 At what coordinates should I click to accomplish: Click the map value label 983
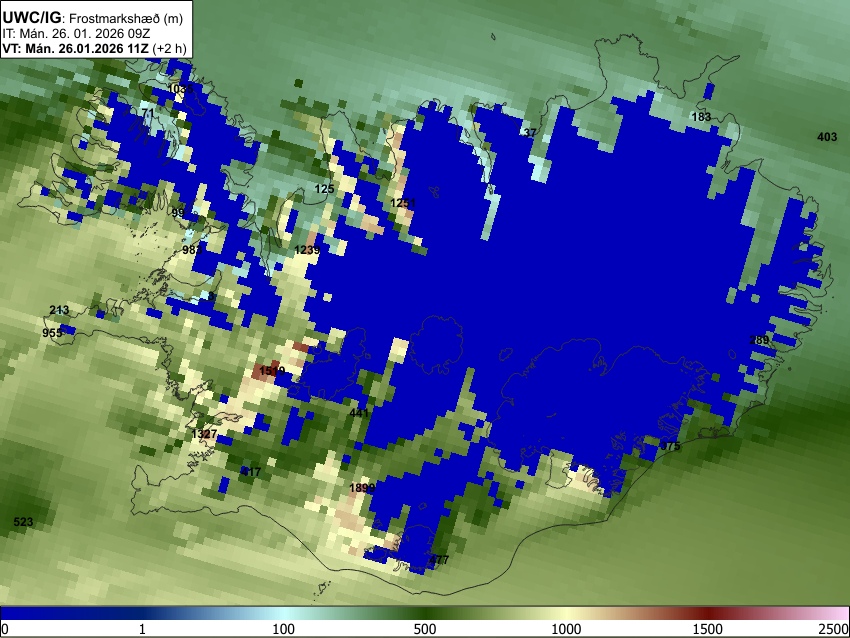(x=192, y=250)
